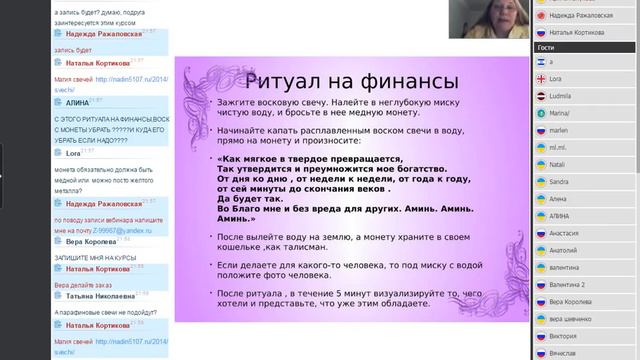Click Ukrainian flag icon beside guest Sandra

[541, 182]
